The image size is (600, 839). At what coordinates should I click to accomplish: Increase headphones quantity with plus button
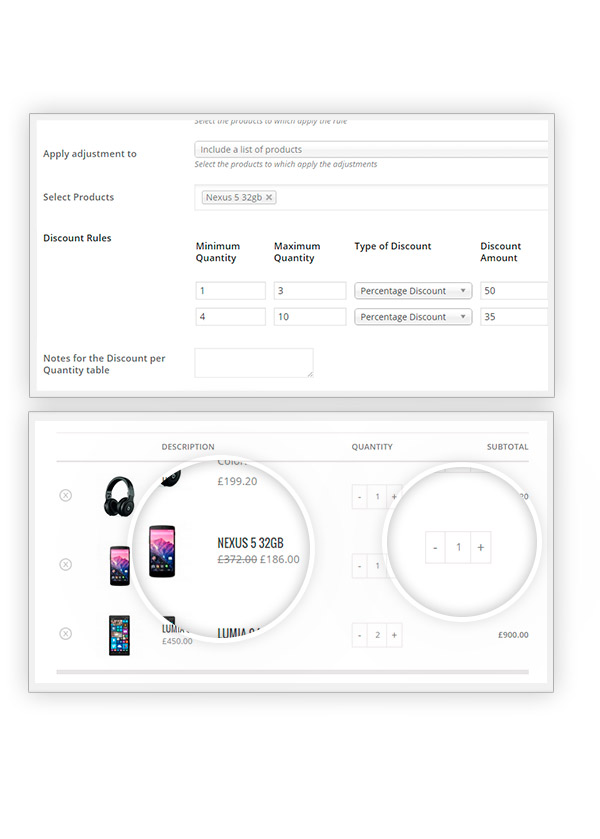pyautogui.click(x=394, y=497)
